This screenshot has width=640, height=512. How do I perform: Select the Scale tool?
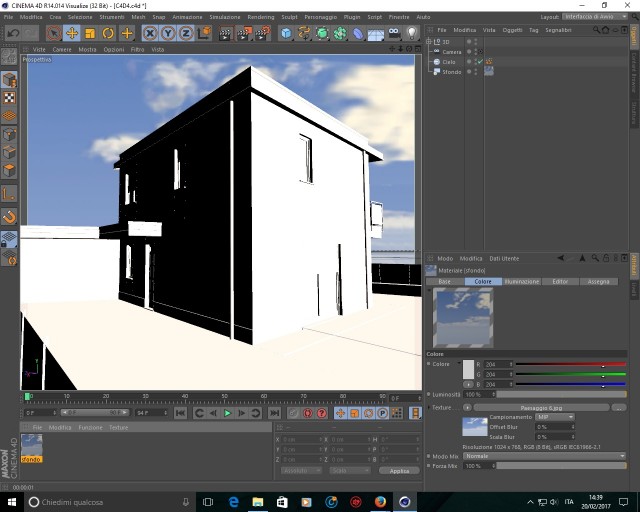click(90, 33)
